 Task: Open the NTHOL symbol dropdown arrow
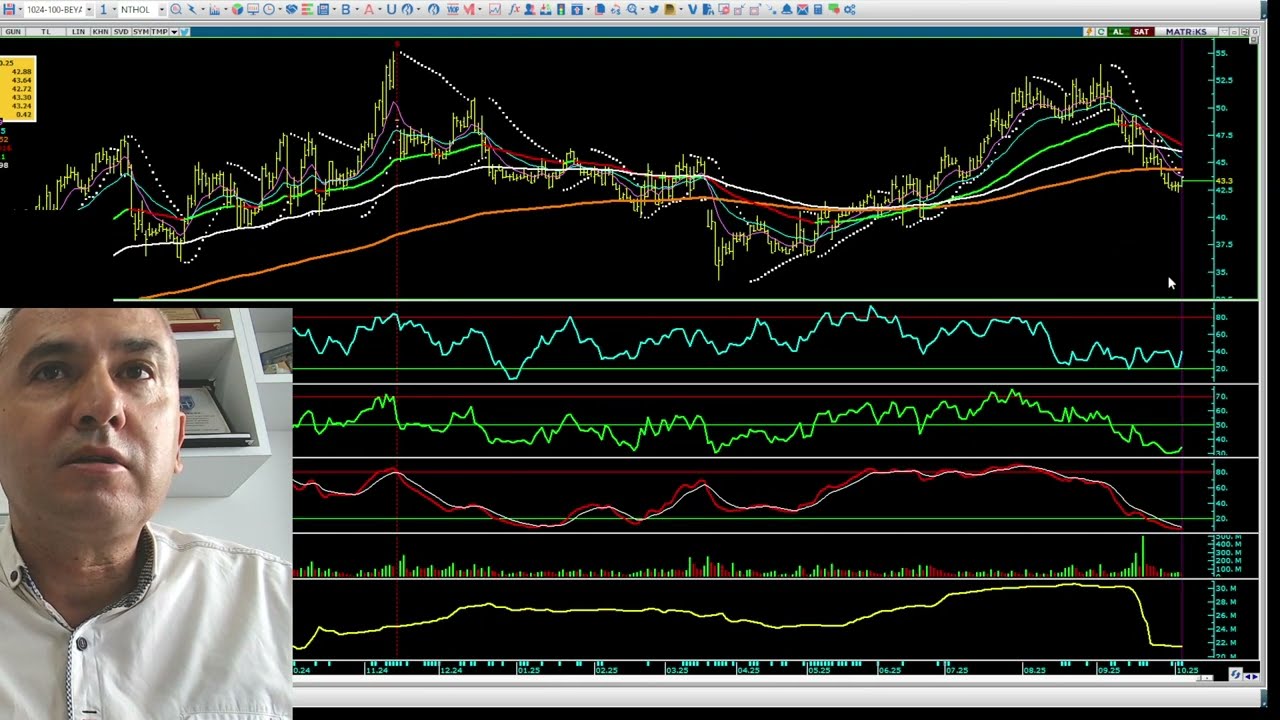(x=162, y=9)
